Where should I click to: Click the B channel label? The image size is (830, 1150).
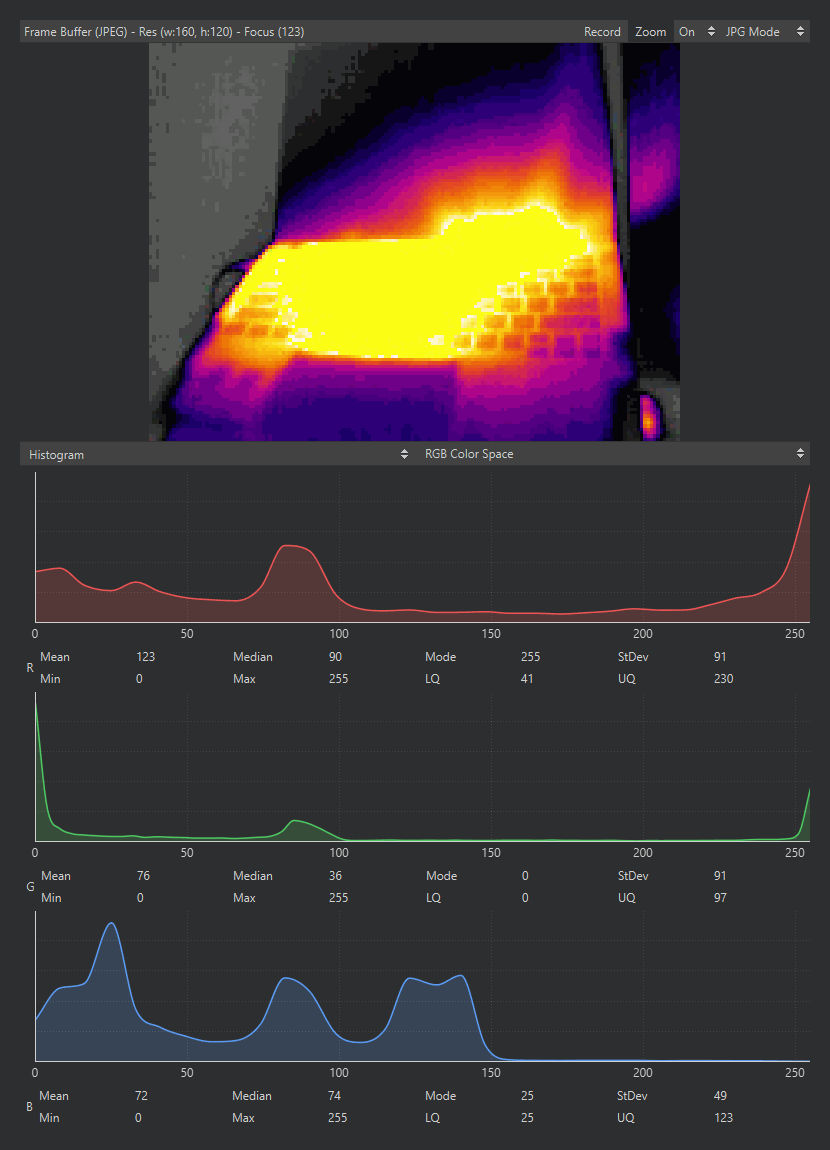[29, 1107]
